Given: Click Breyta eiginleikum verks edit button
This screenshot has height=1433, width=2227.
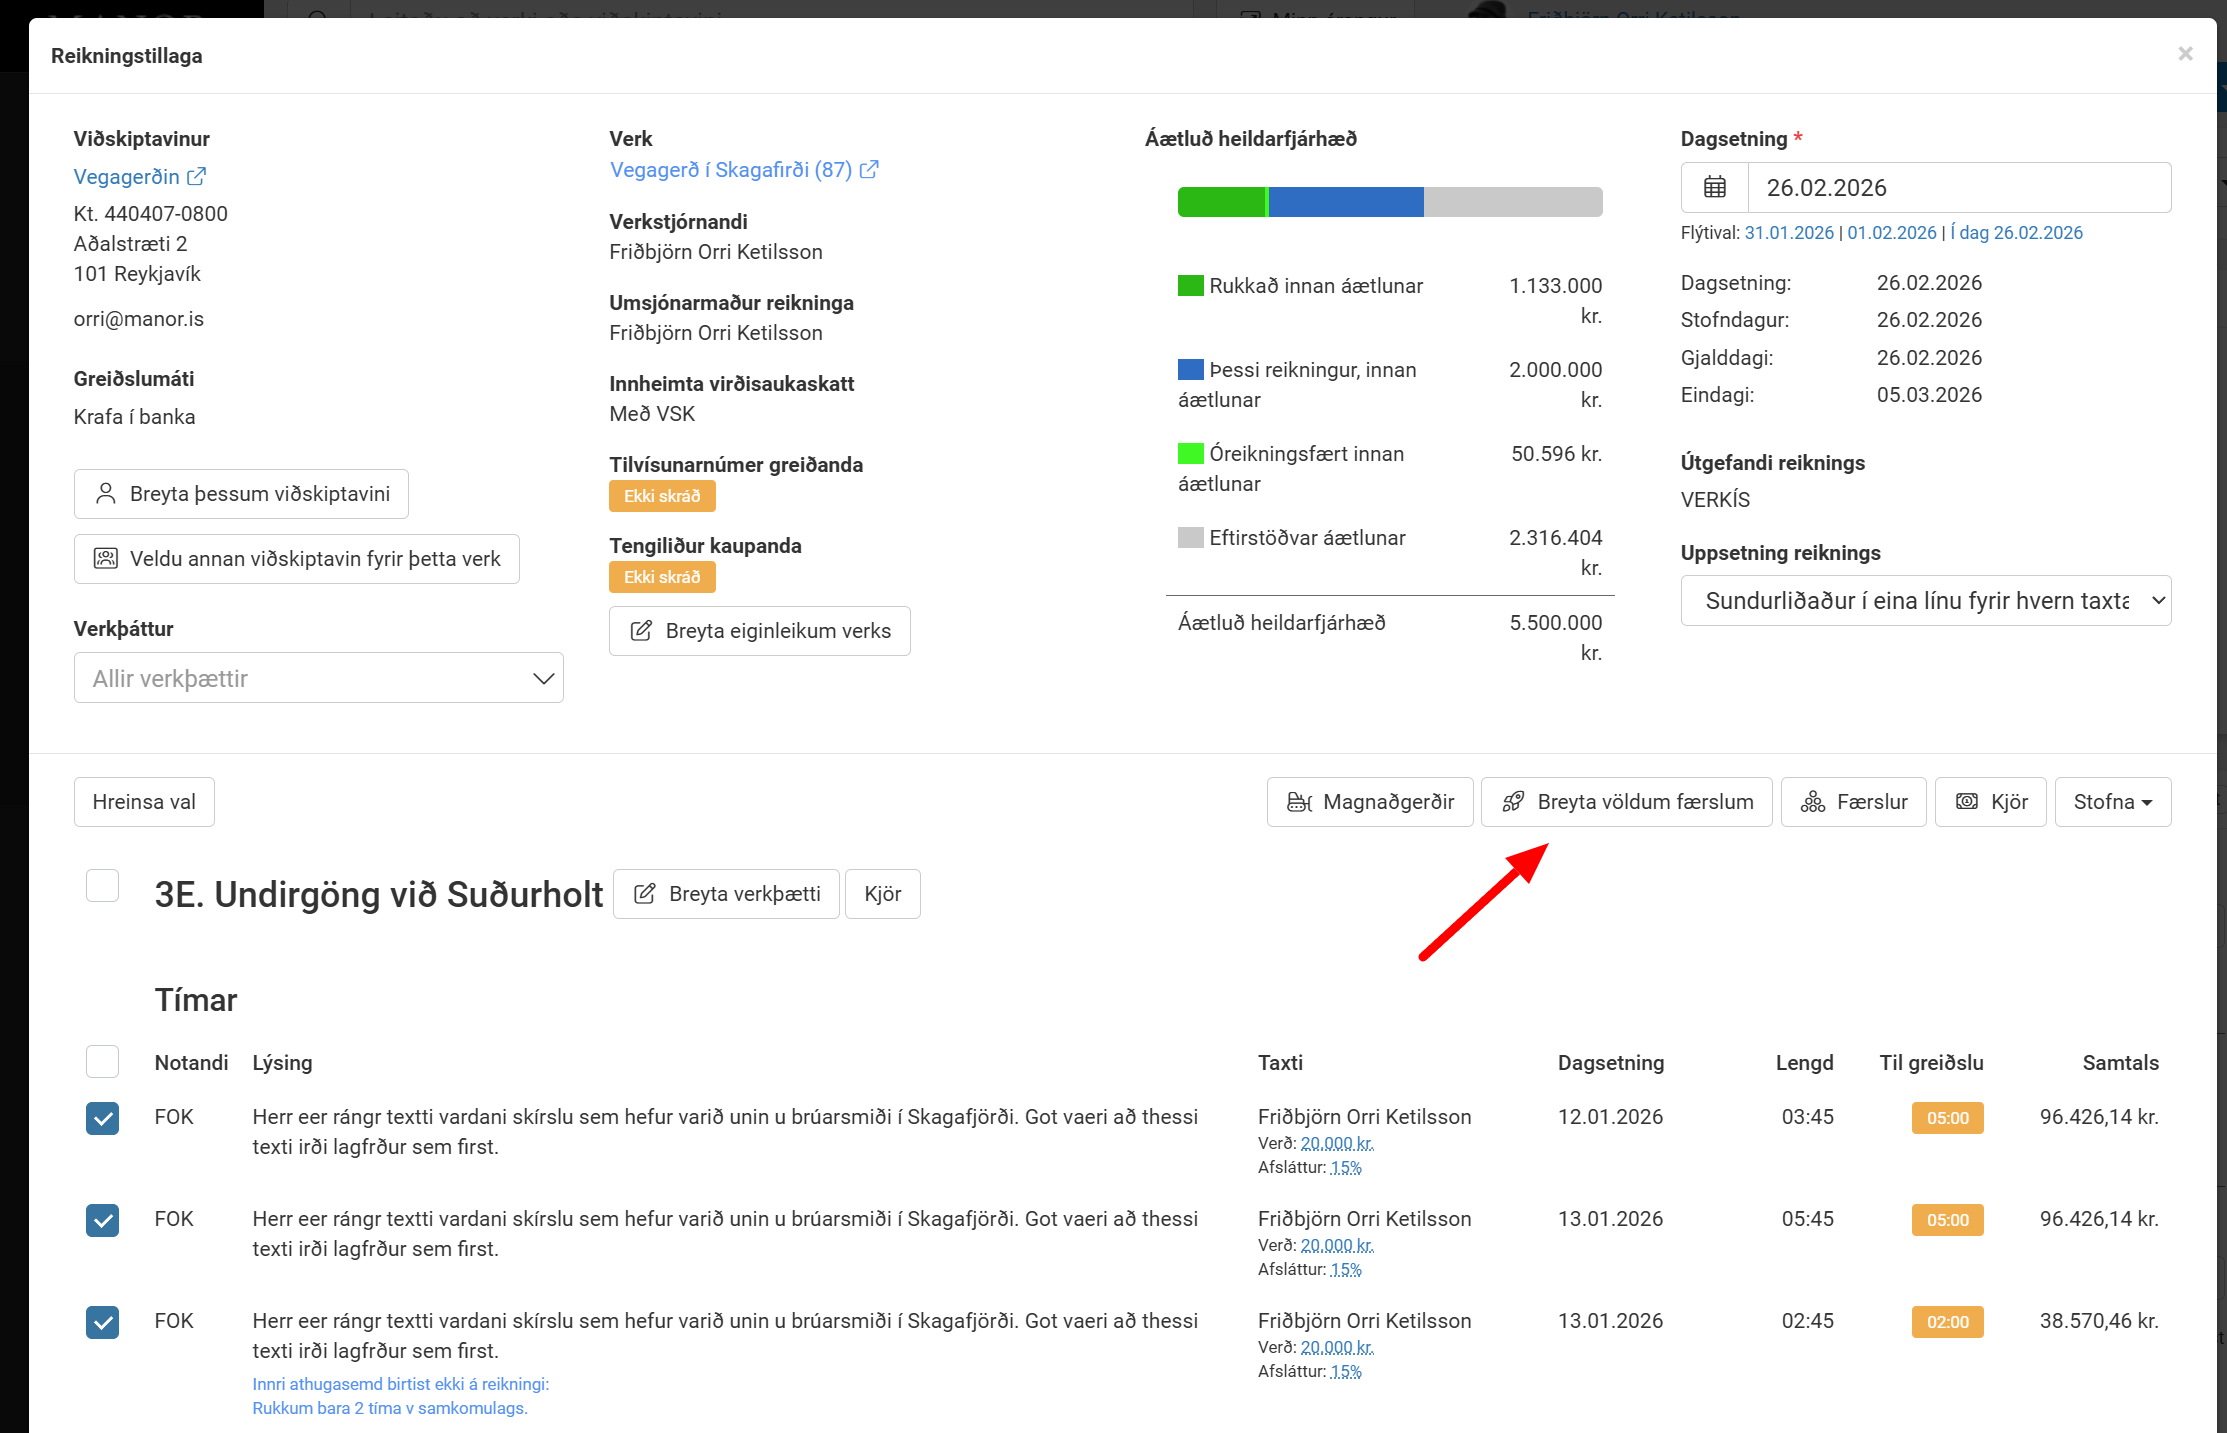Looking at the screenshot, I should [x=759, y=631].
